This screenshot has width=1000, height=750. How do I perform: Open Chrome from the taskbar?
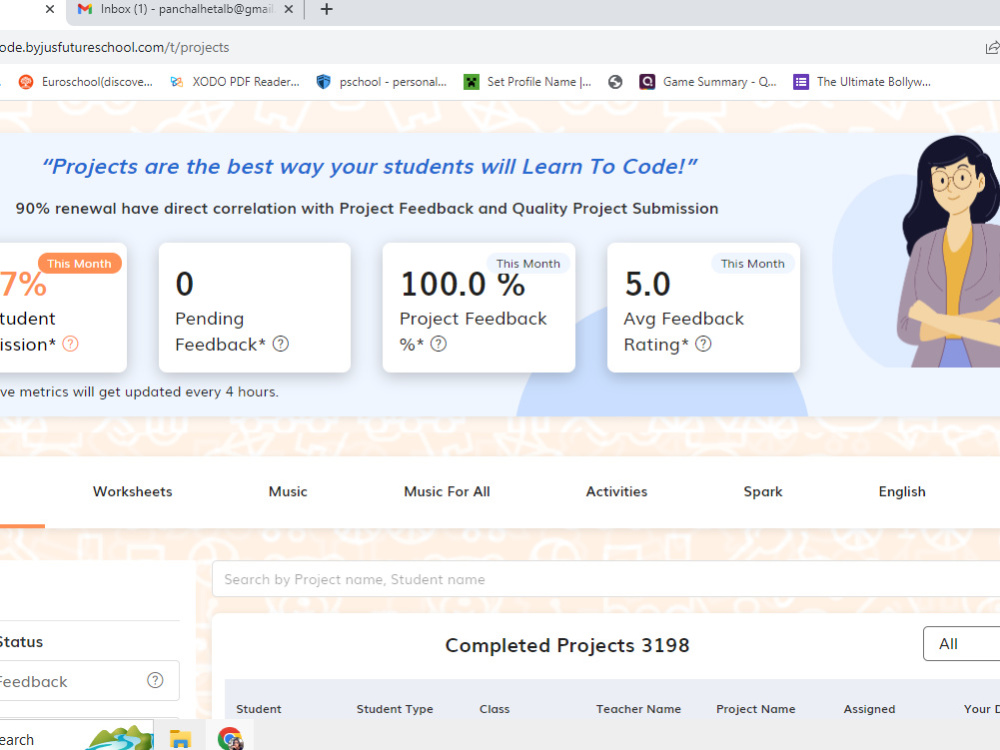[230, 739]
